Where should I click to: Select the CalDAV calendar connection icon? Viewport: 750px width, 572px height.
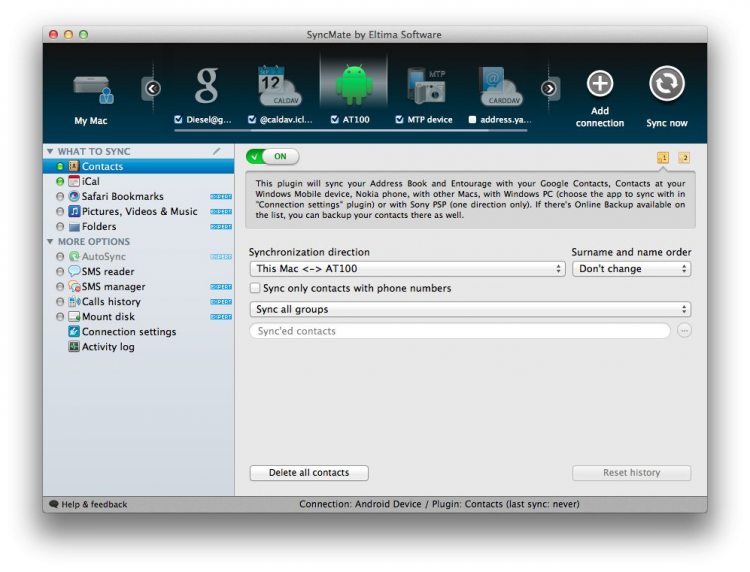pyautogui.click(x=279, y=86)
